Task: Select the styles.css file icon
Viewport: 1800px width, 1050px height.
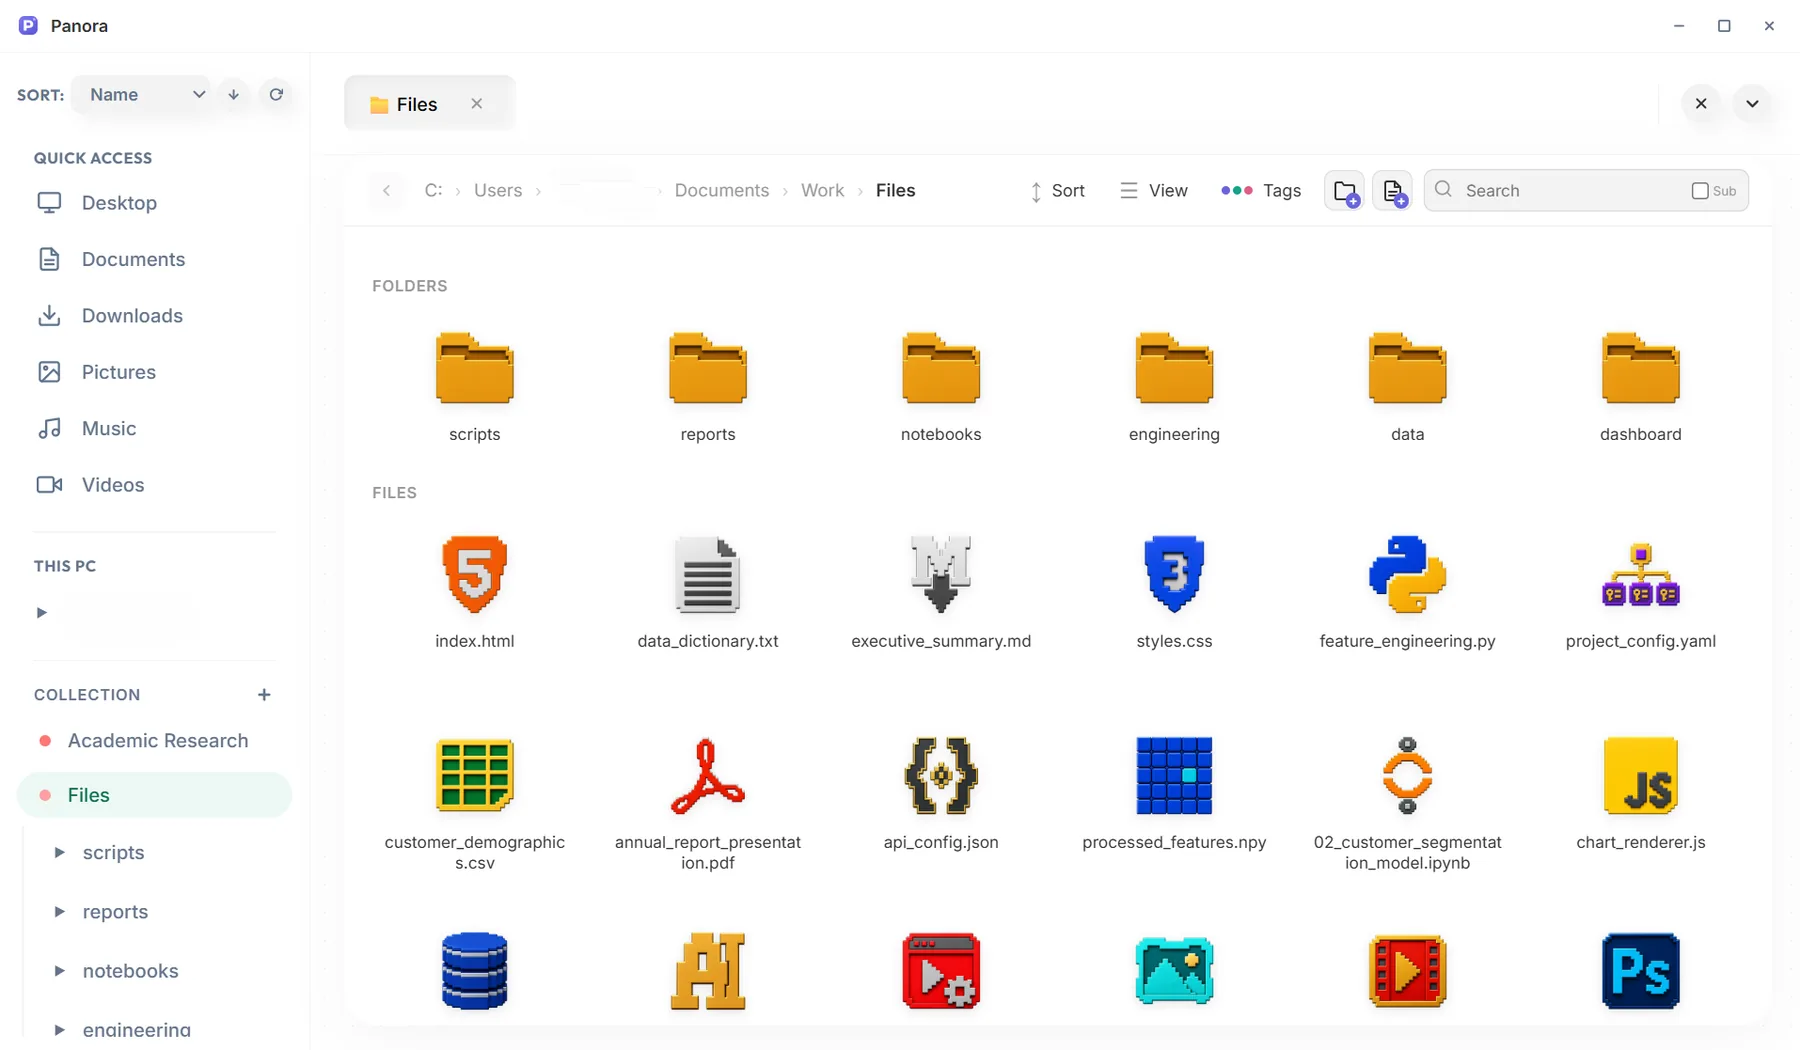Action: (x=1174, y=574)
